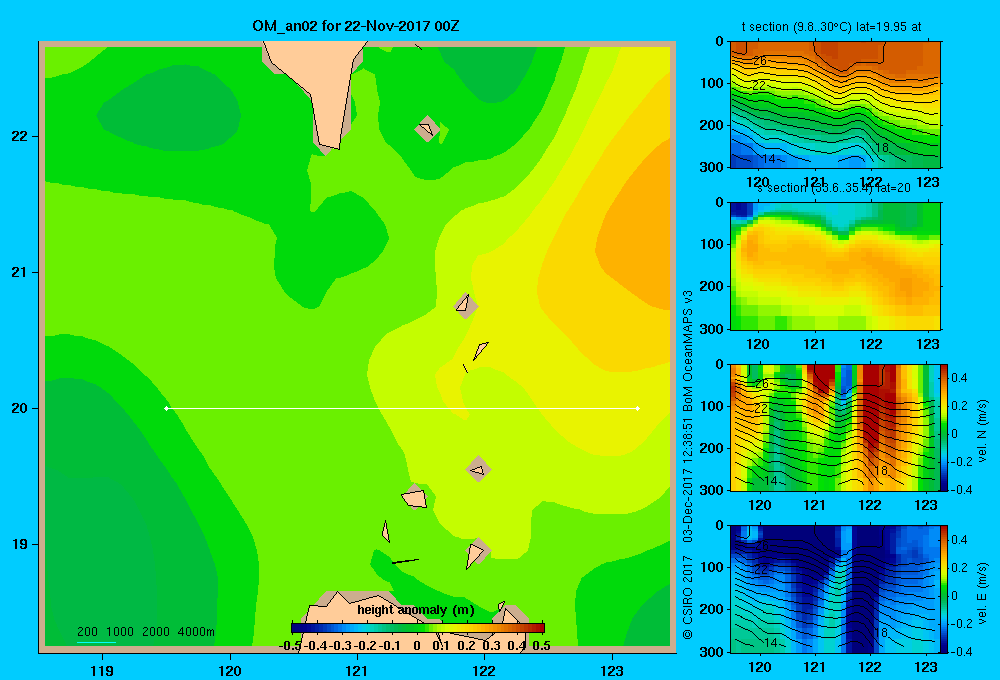This screenshot has width=1000, height=680.
Task: Click the '-0.5' value on height colorbar
Action: tap(290, 646)
